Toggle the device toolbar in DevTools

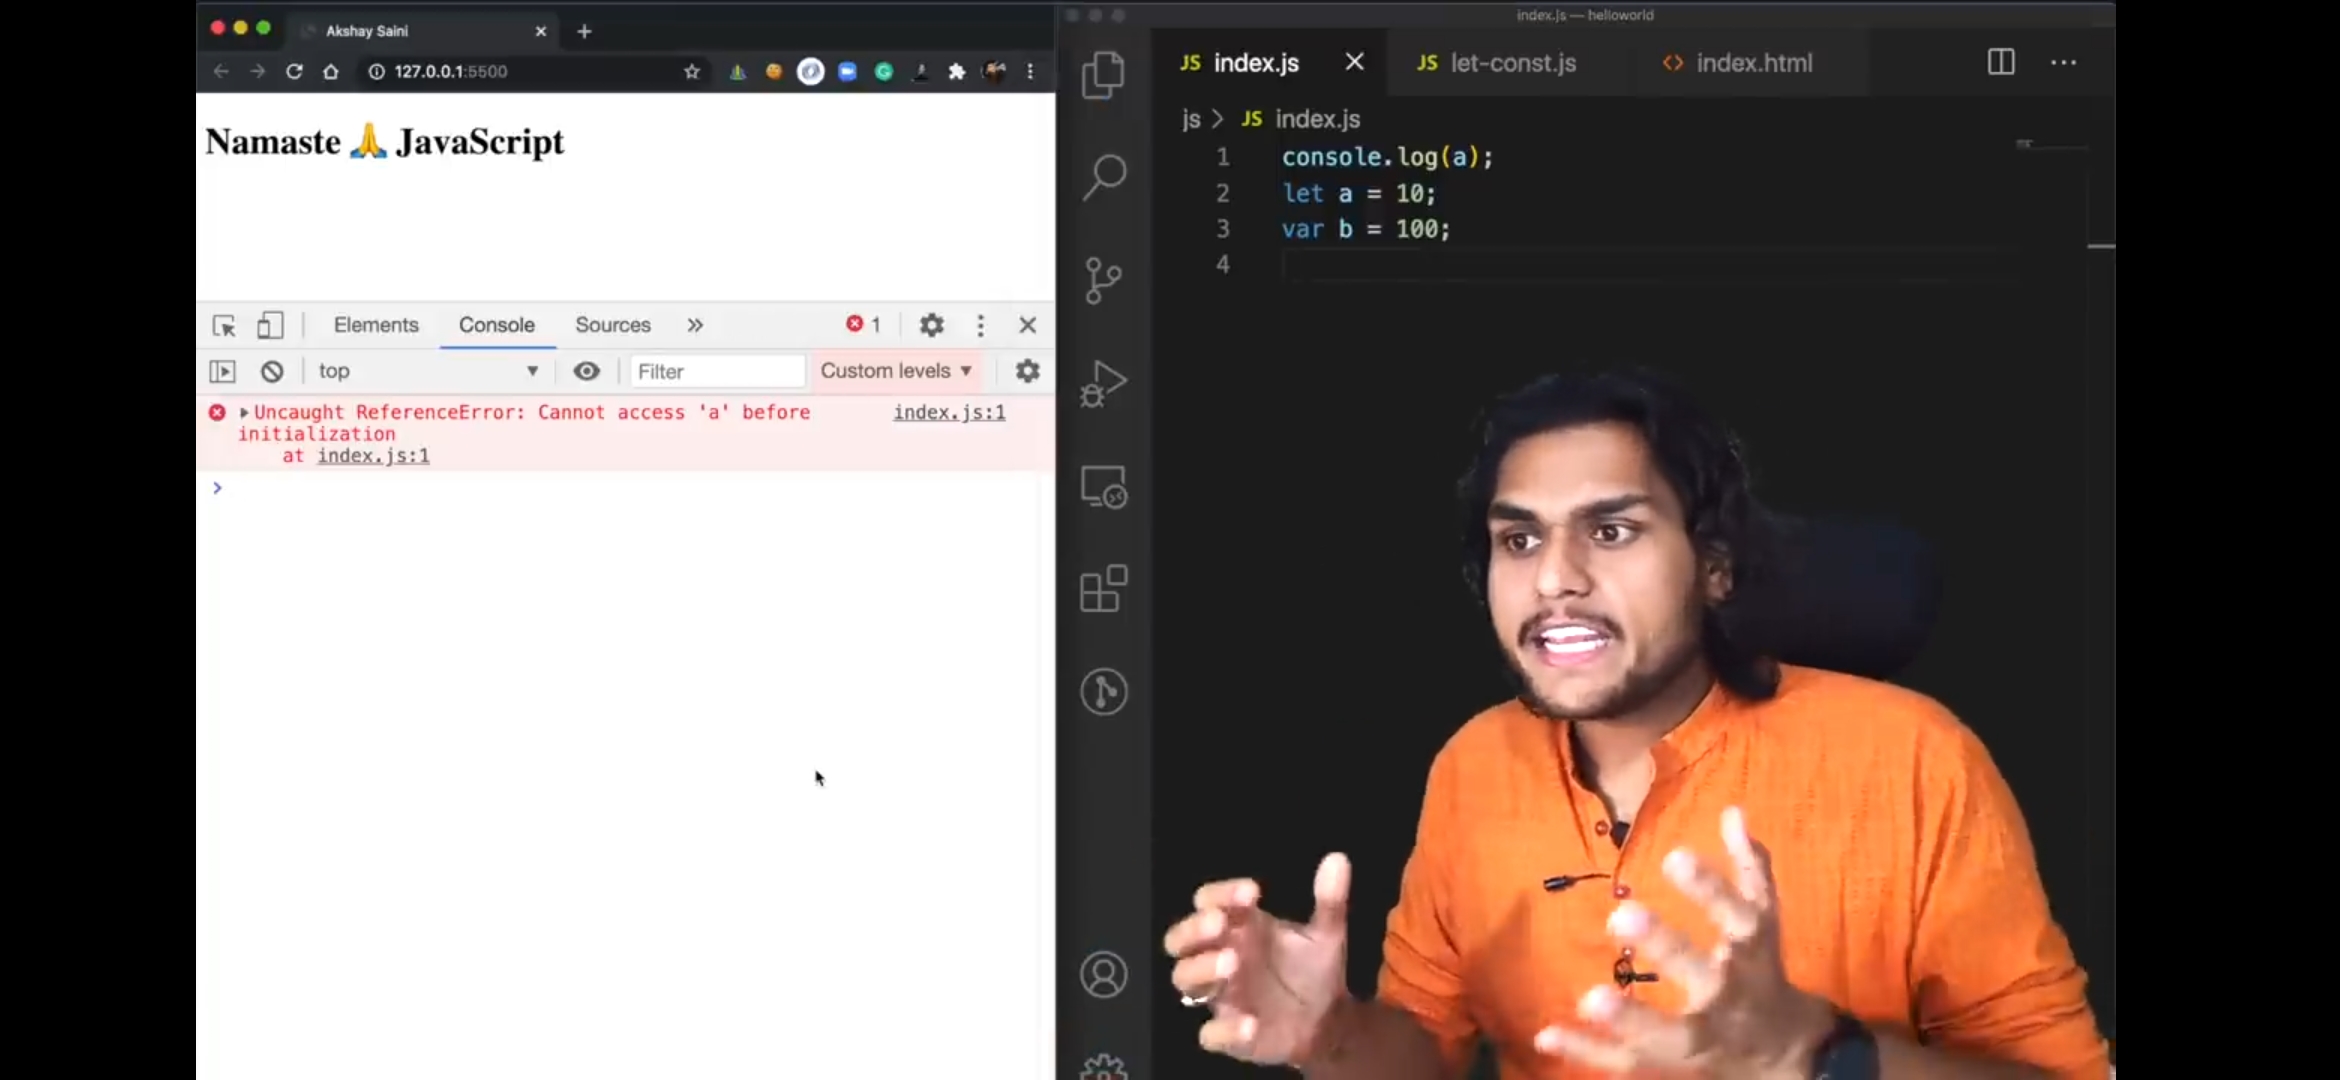pos(270,325)
